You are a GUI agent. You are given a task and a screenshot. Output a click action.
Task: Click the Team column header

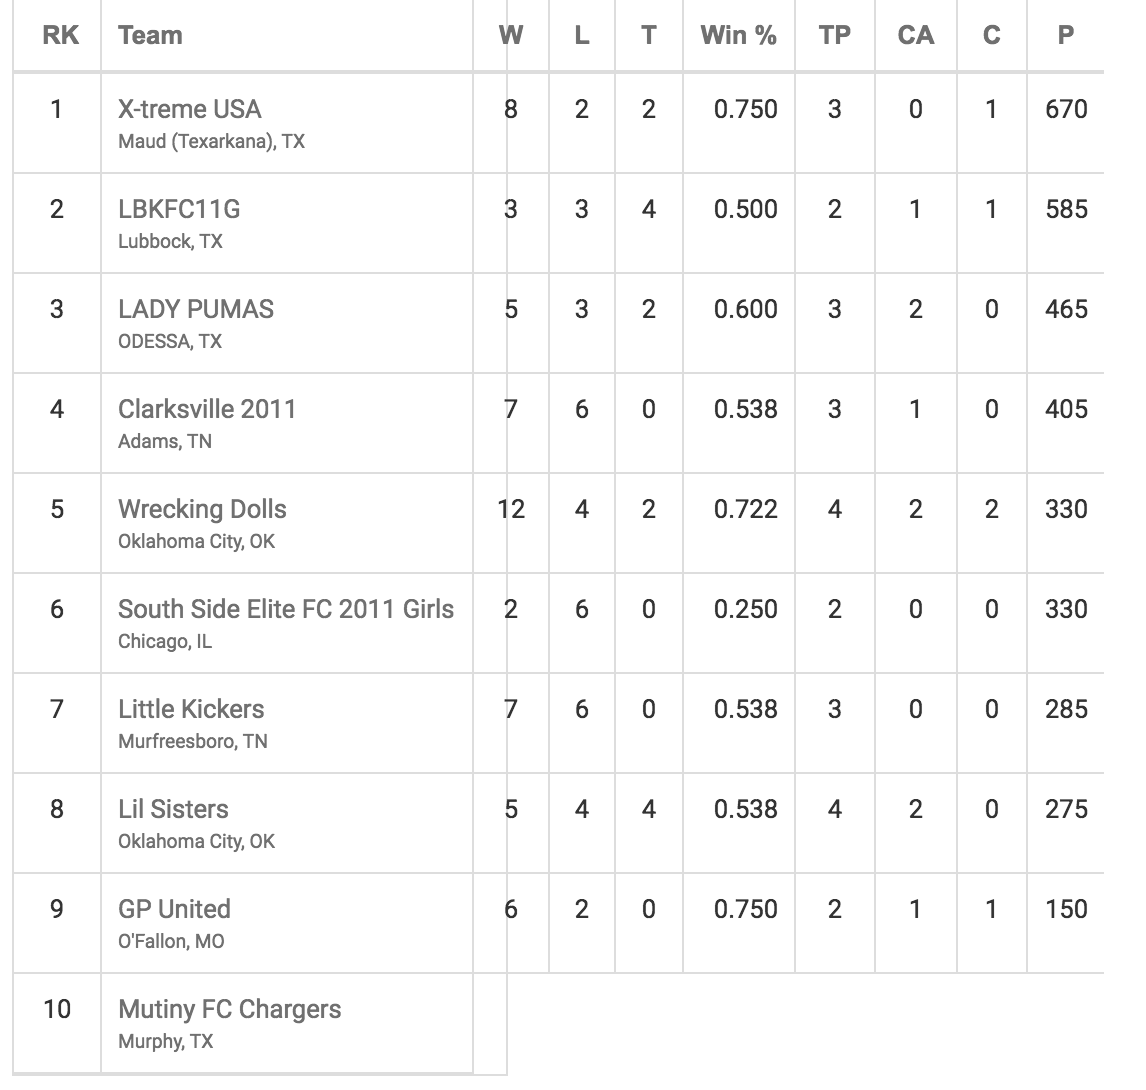(x=150, y=36)
